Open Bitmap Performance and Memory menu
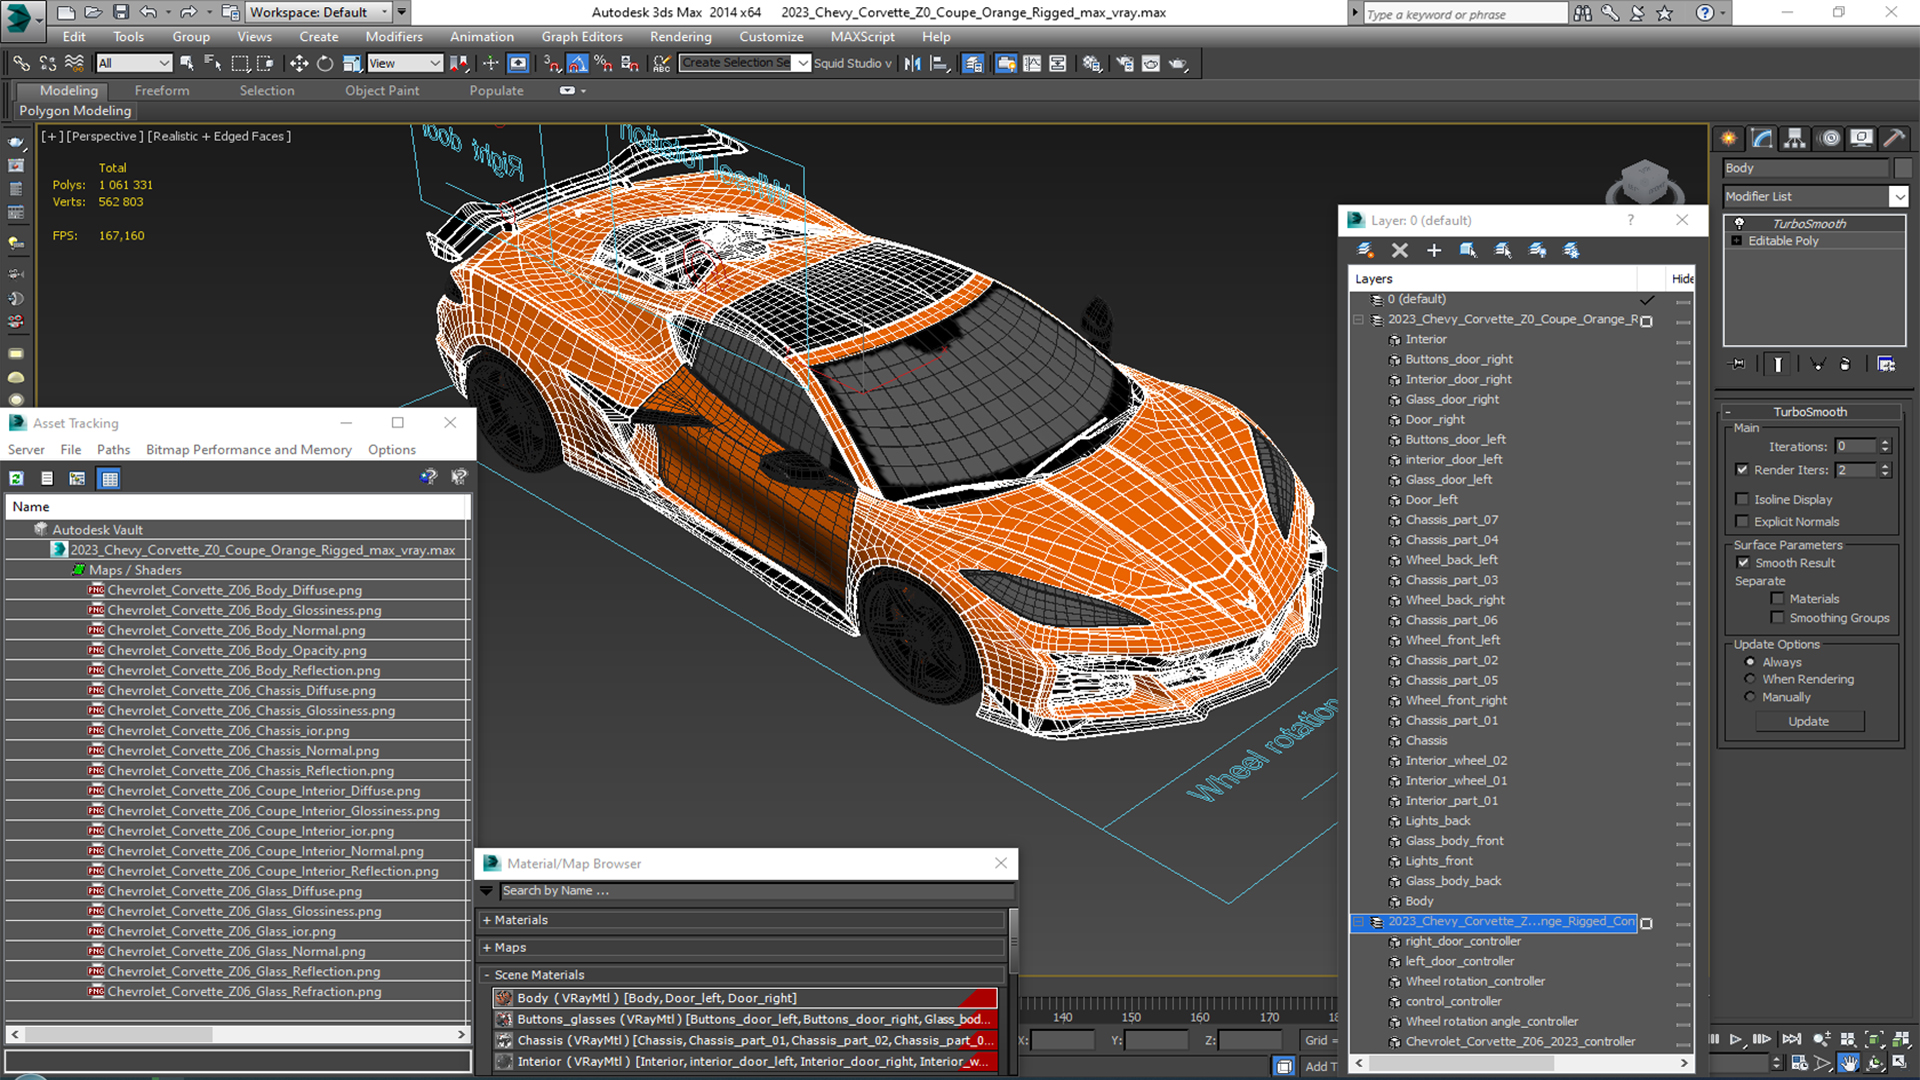The image size is (1920, 1080). pos(249,450)
